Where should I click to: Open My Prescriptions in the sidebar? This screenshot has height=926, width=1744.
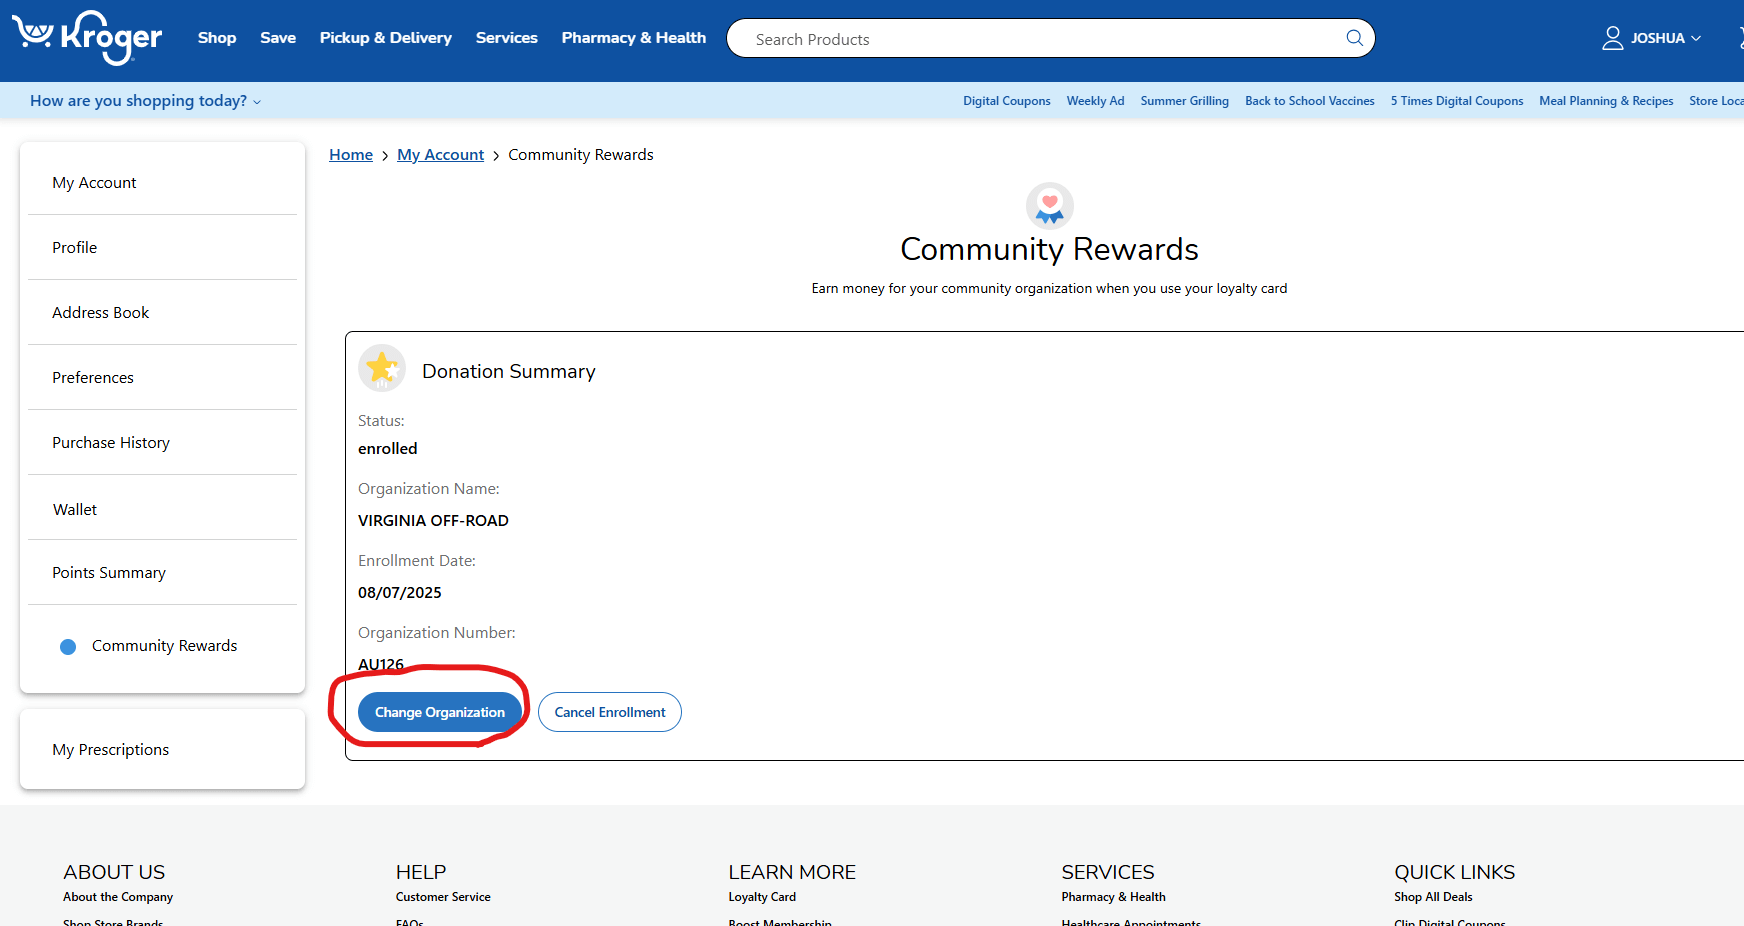(x=162, y=749)
